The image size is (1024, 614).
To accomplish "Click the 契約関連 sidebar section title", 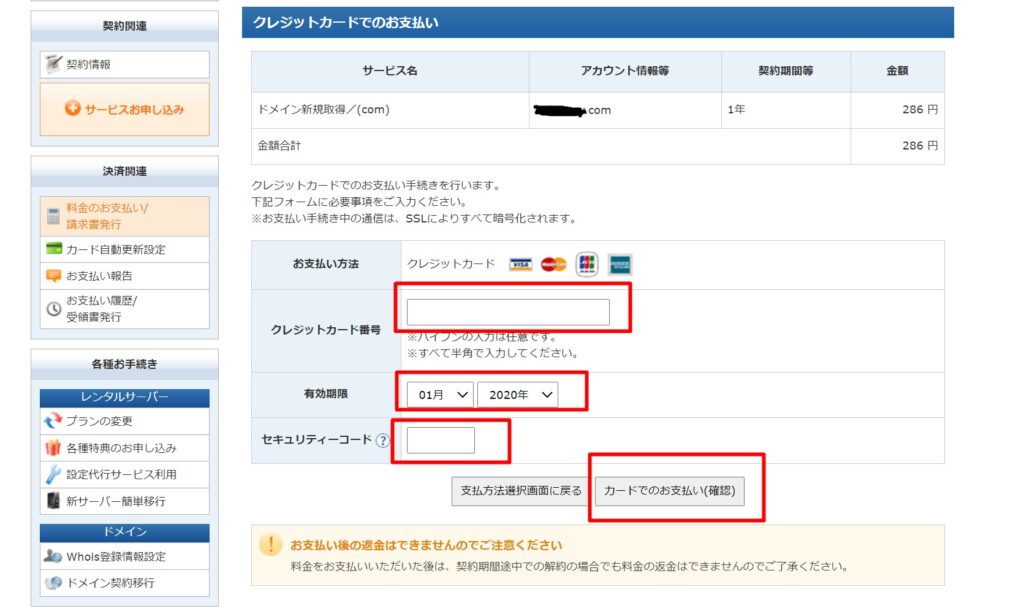I will coord(125,26).
